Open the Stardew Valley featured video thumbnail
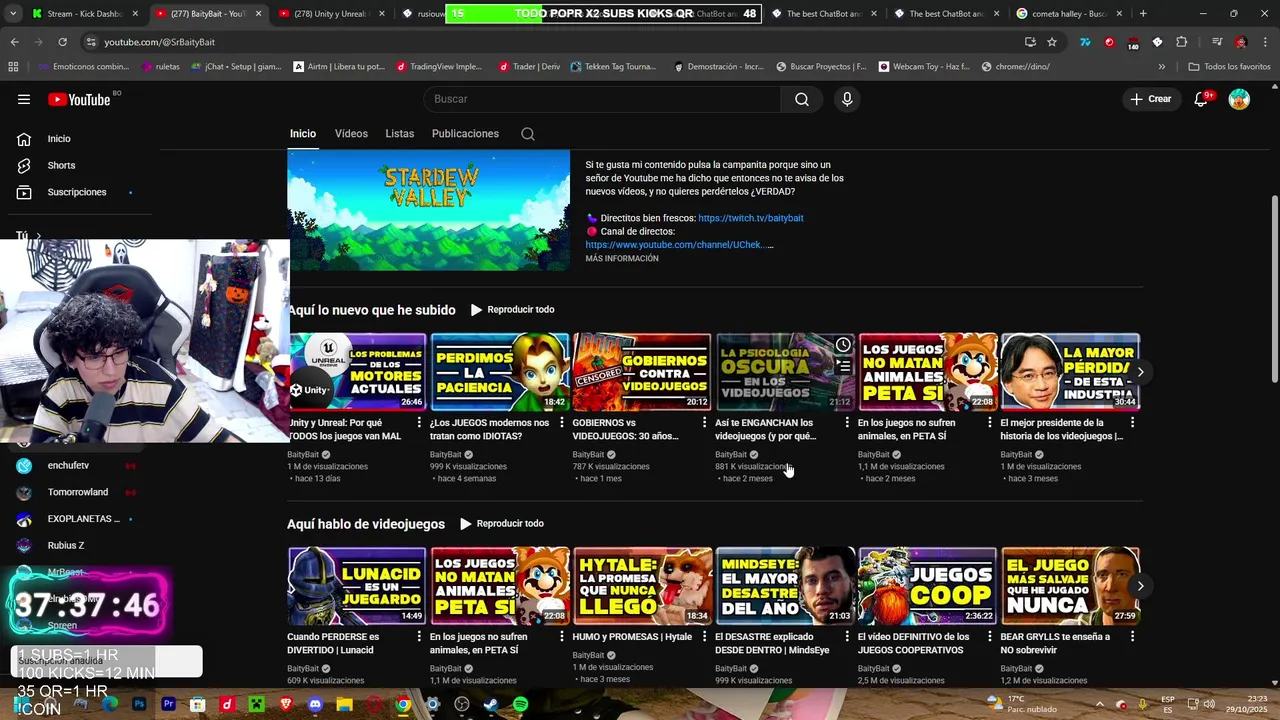 coord(428,210)
